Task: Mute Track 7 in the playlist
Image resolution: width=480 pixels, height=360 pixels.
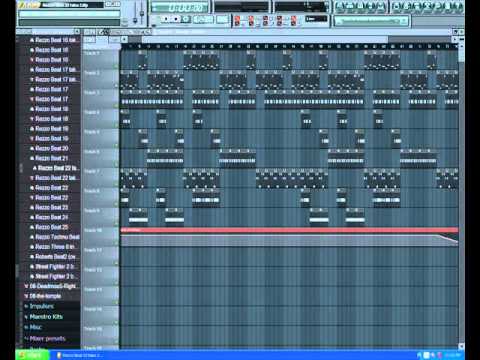Action: point(116,185)
